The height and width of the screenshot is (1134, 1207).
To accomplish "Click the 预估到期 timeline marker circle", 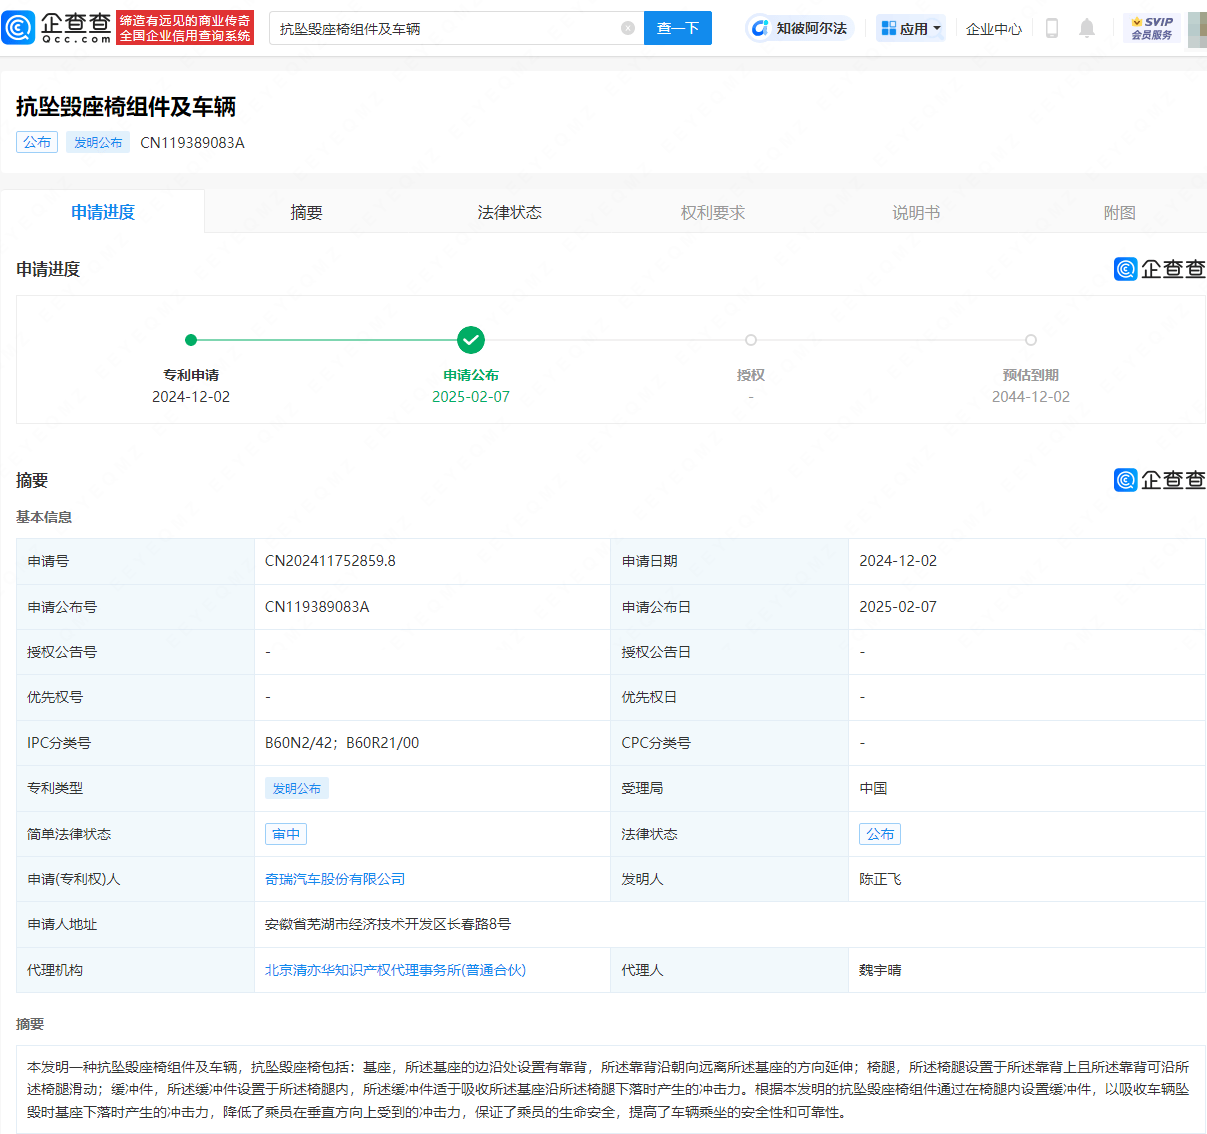I will click(1031, 340).
